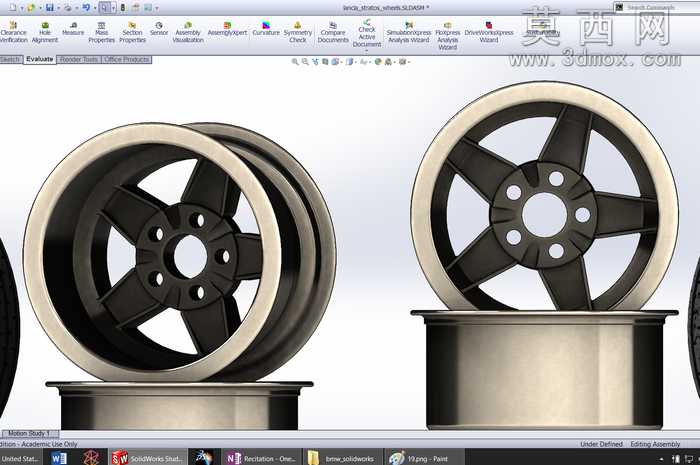Switch to the Render Tools tab

coord(79,59)
